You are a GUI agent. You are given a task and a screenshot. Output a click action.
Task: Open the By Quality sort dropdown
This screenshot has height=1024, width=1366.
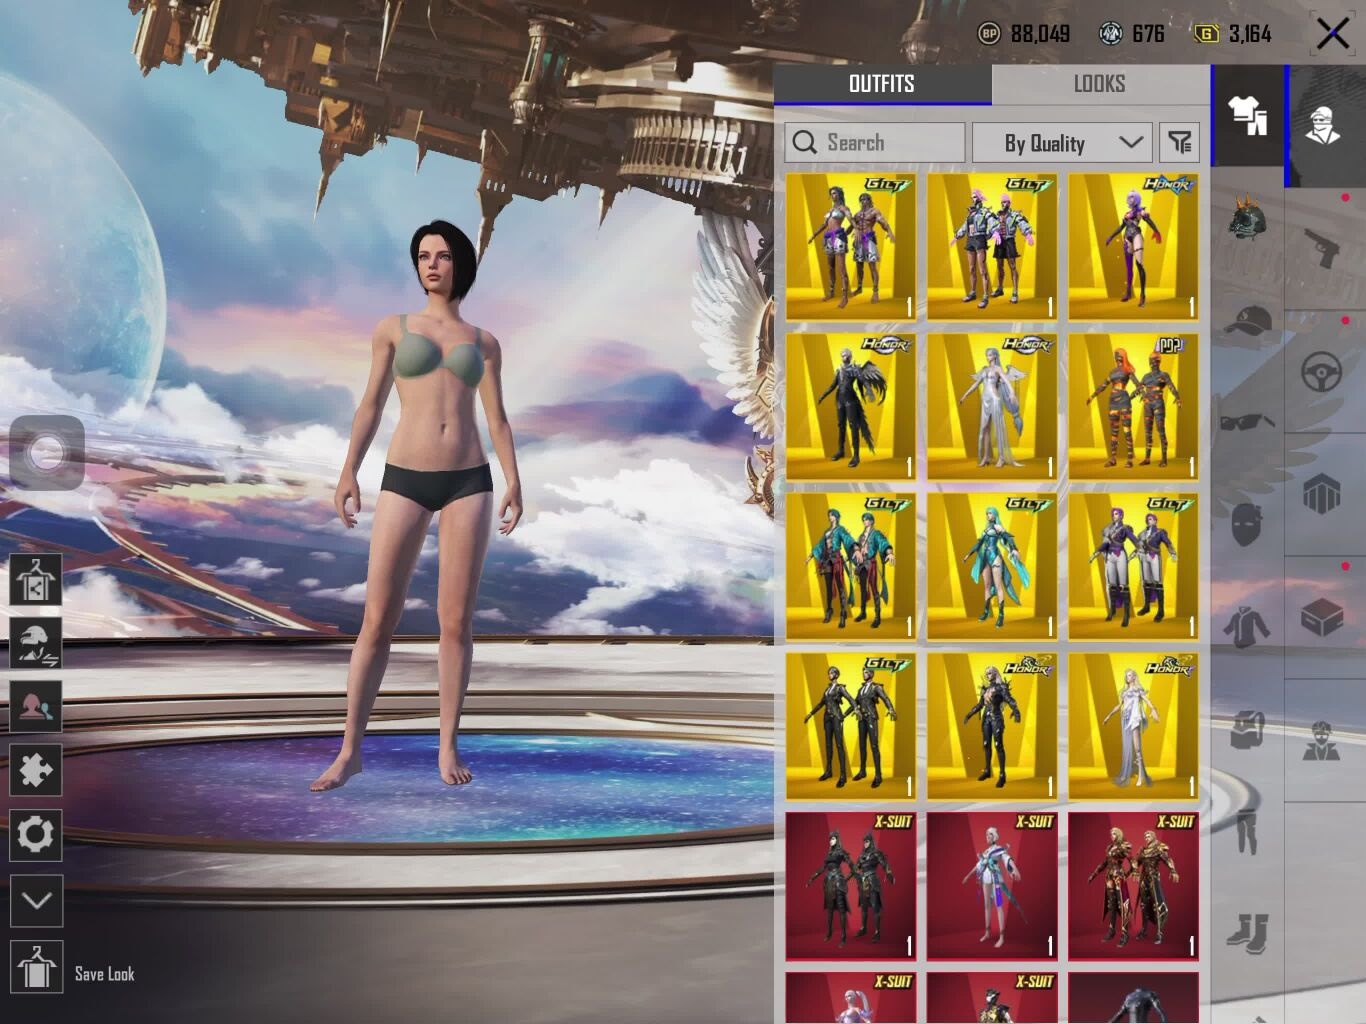(1063, 143)
